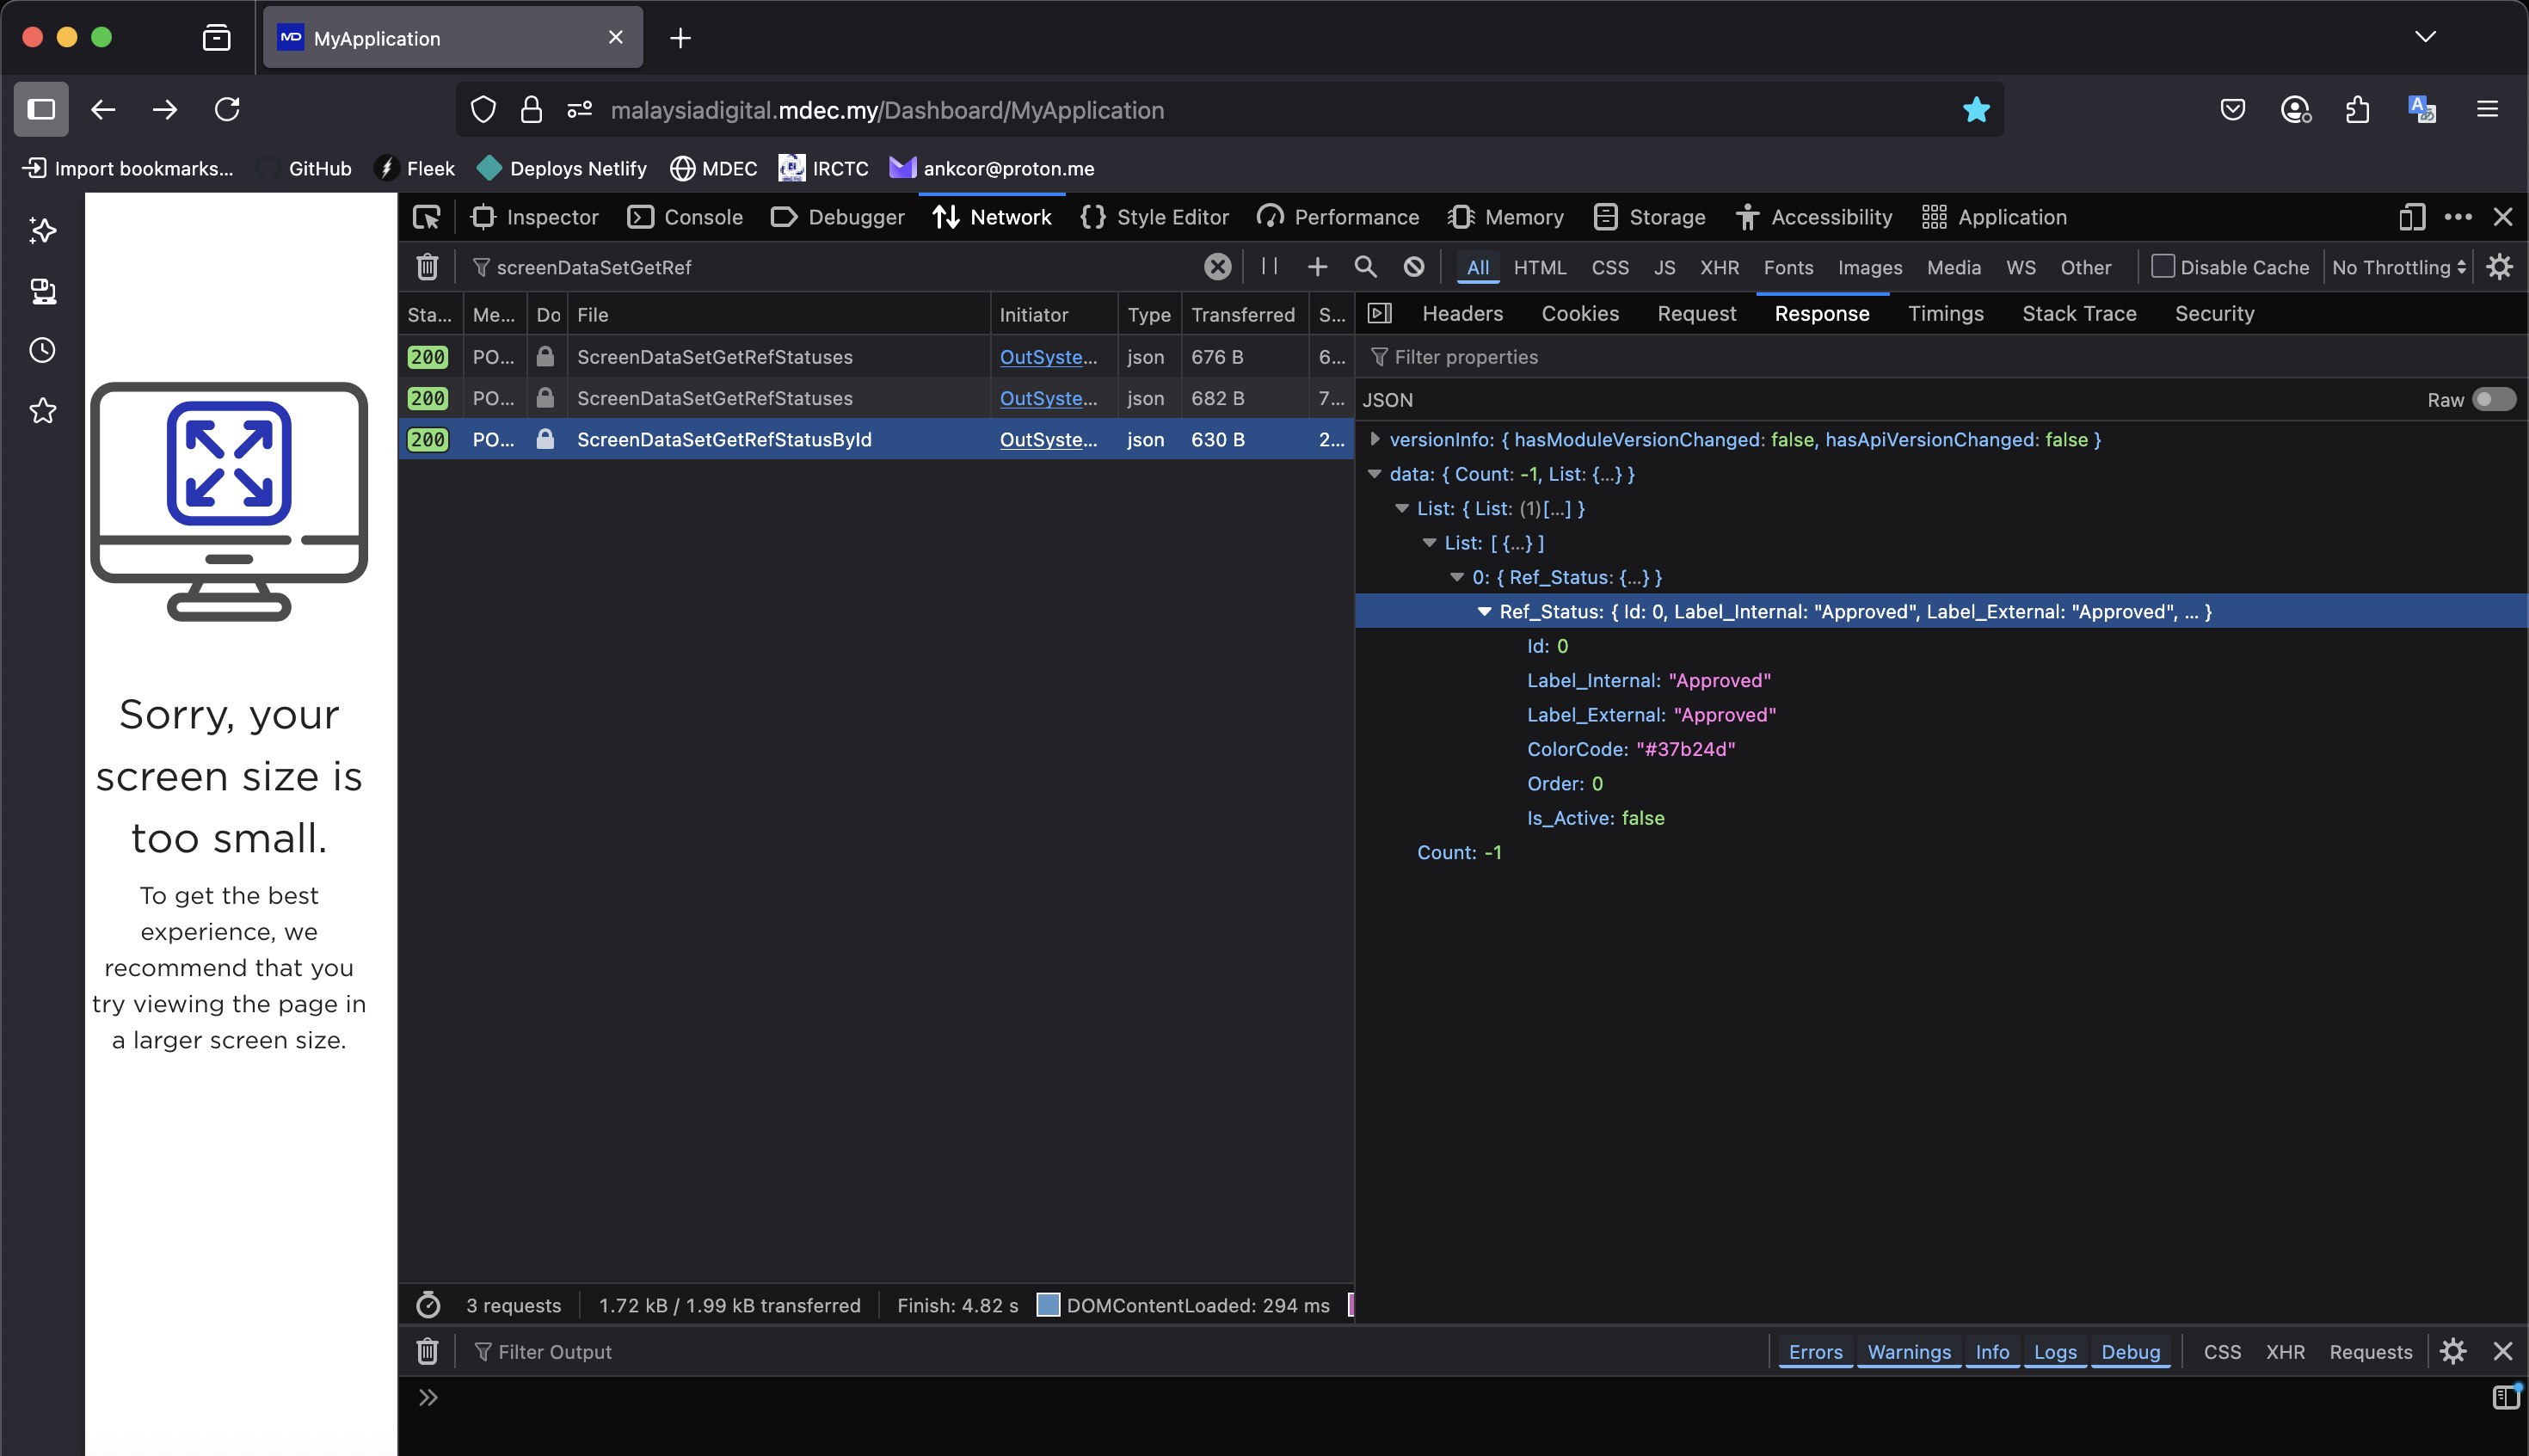The height and width of the screenshot is (1456, 2529).
Task: Toggle responsive design mode icon
Action: point(2411,217)
